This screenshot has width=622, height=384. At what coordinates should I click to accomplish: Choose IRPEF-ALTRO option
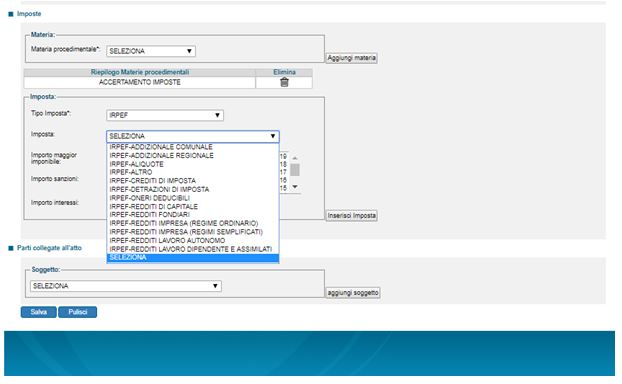click(x=193, y=172)
